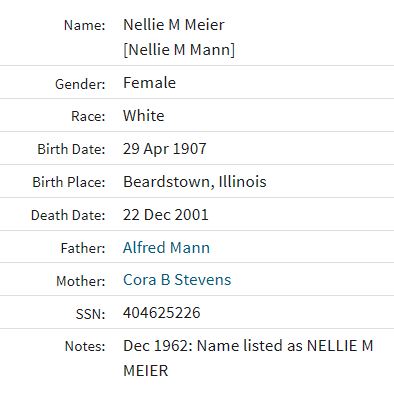The height and width of the screenshot is (394, 394).
Task: Click the Father field label
Action: click(x=83, y=248)
